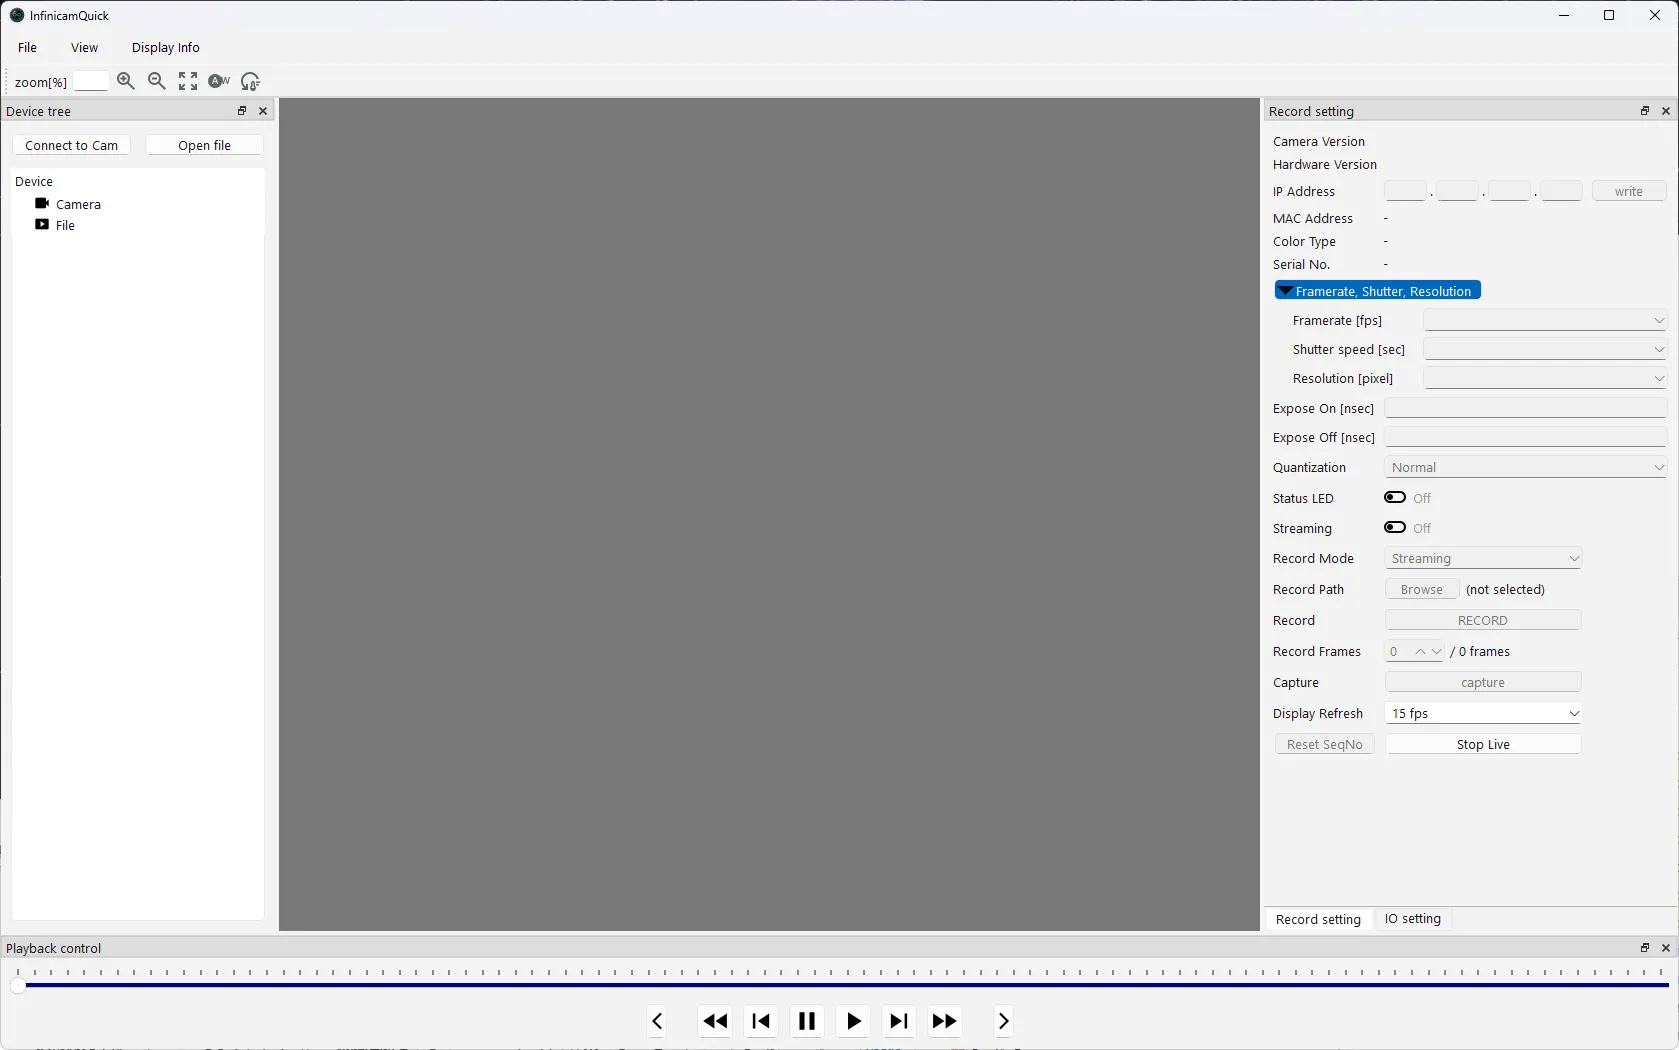
Task: Float the Record setting panel
Action: tap(1645, 111)
